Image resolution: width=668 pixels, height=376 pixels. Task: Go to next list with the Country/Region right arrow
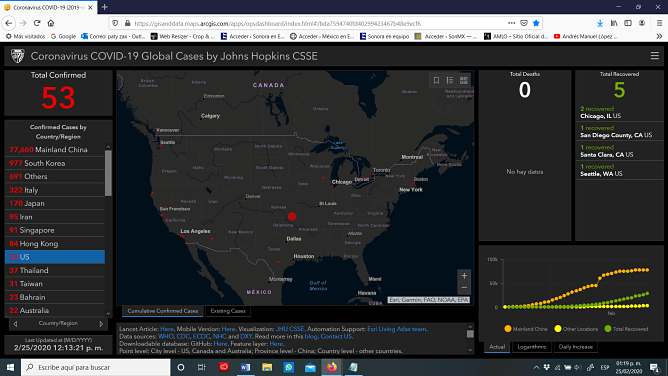101,324
